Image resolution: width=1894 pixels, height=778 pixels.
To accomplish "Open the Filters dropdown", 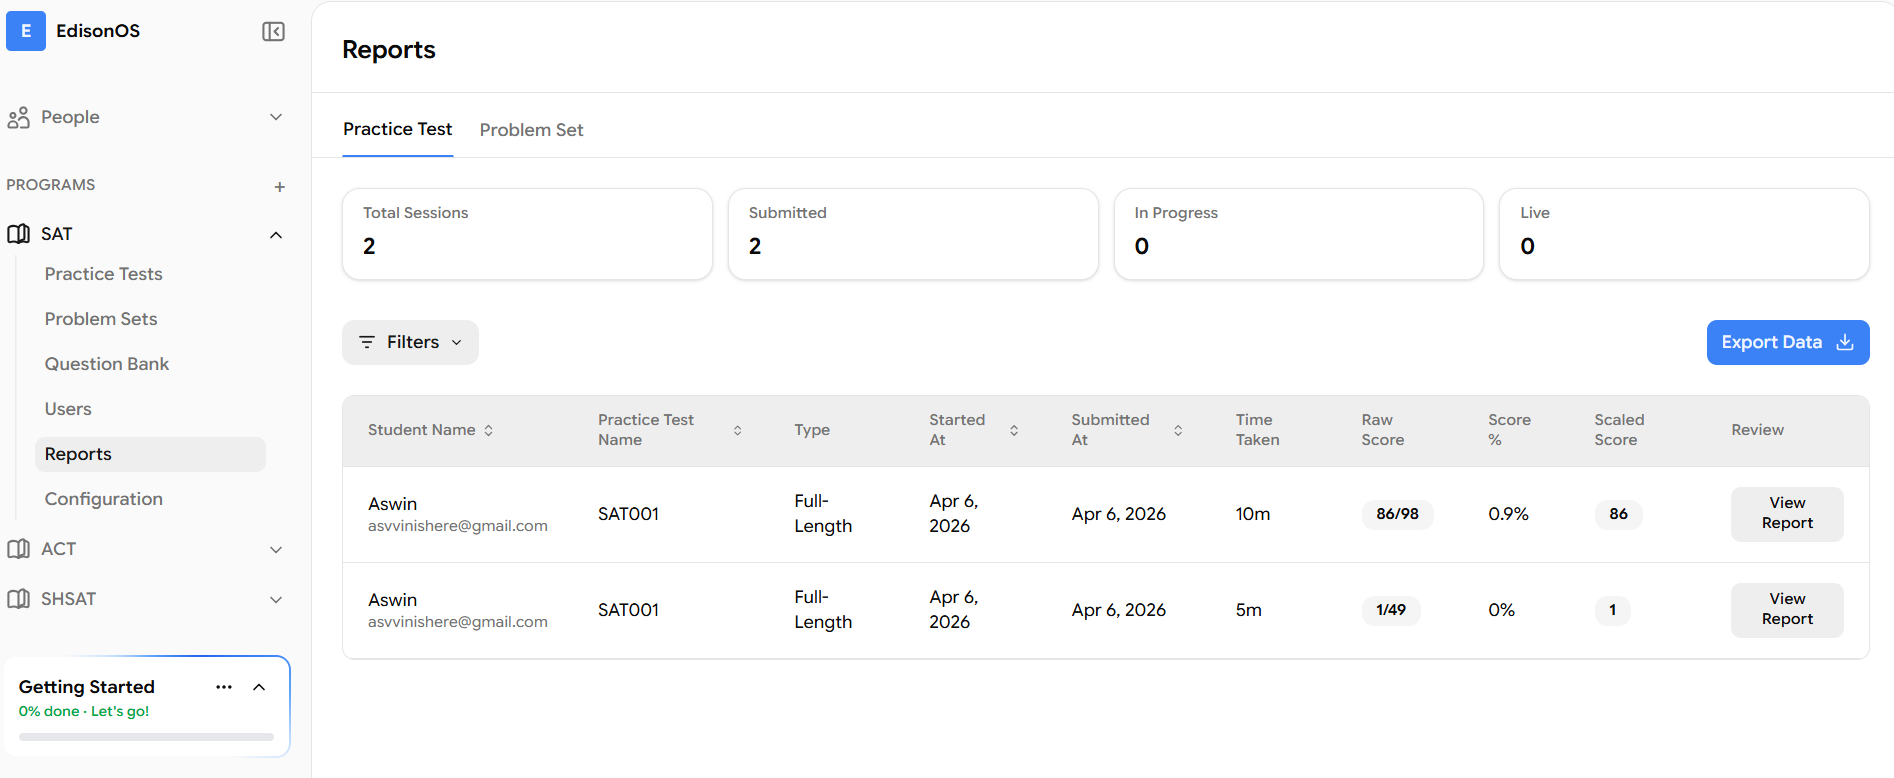I will pyautogui.click(x=410, y=342).
